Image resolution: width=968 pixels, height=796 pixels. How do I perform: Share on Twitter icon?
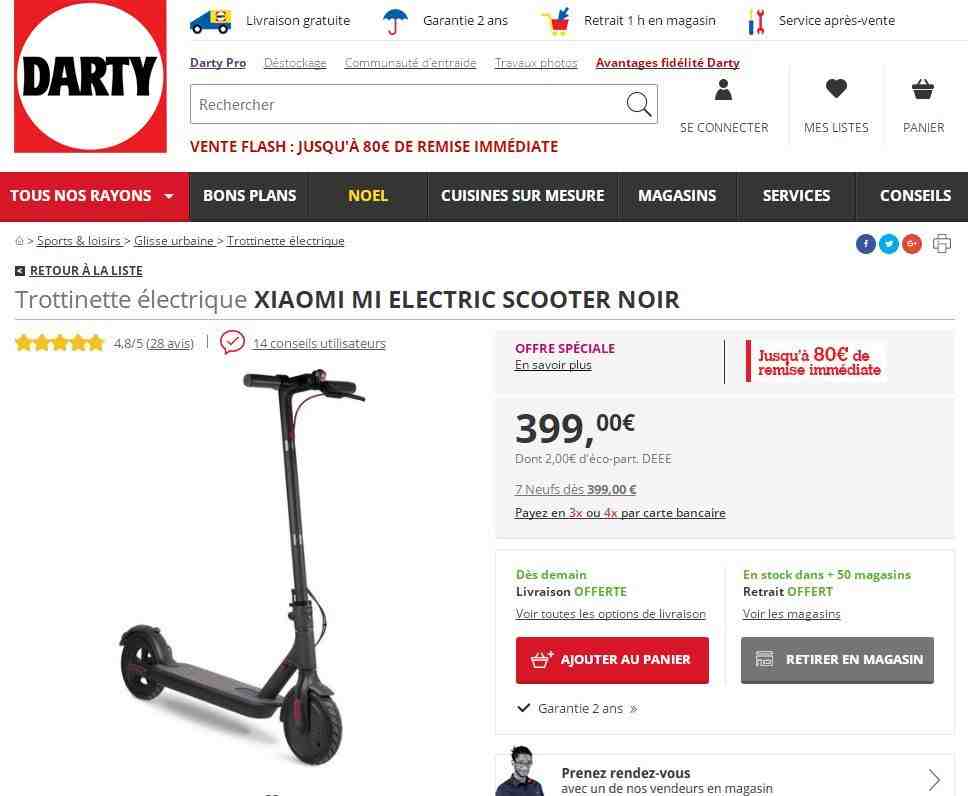(888, 244)
